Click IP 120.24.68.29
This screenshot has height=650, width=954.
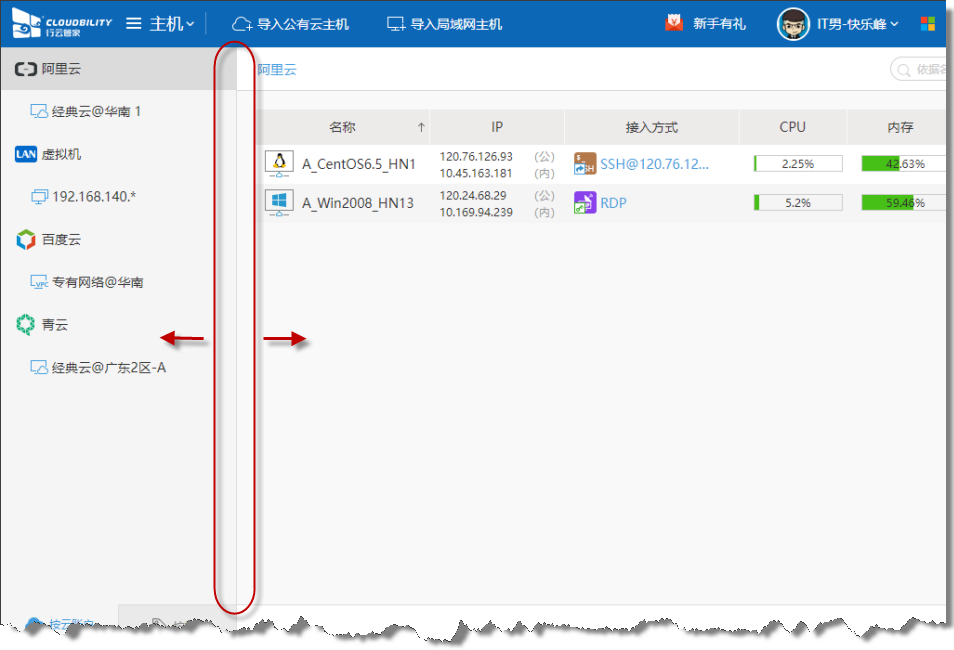coord(473,195)
